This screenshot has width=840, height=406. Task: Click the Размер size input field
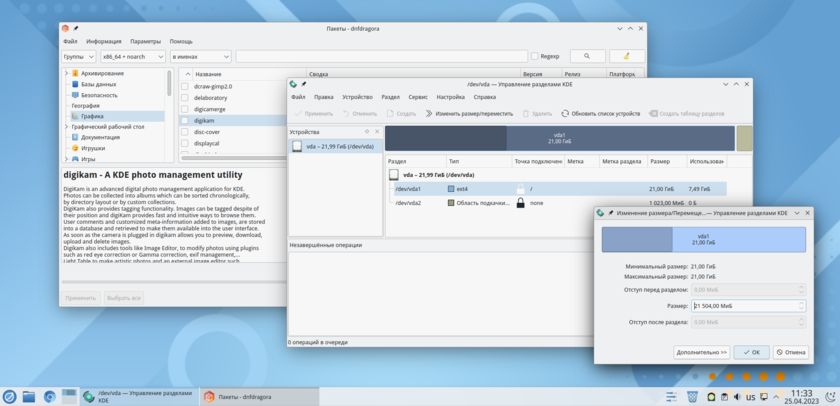744,306
